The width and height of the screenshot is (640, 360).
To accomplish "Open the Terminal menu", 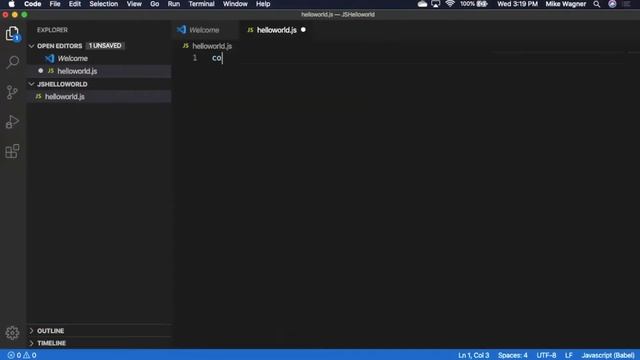I will (x=201, y=4).
